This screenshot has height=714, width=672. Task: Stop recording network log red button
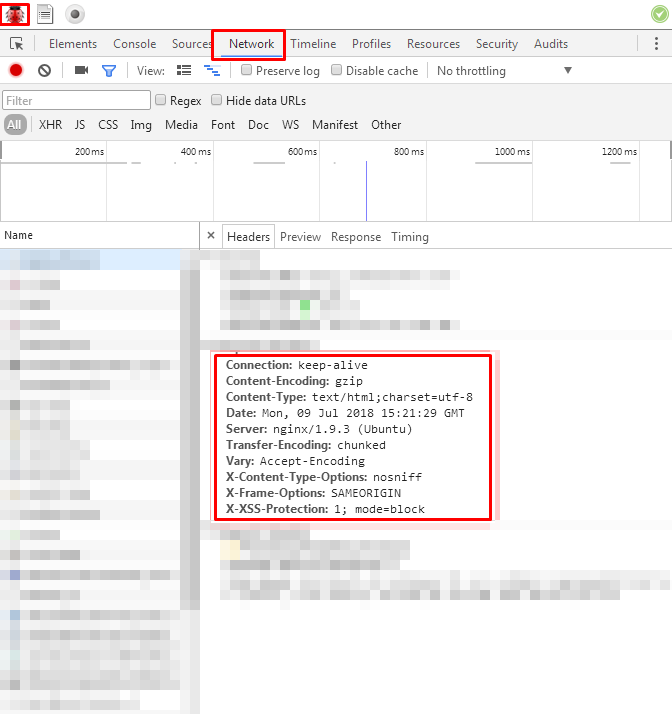pyautogui.click(x=16, y=71)
